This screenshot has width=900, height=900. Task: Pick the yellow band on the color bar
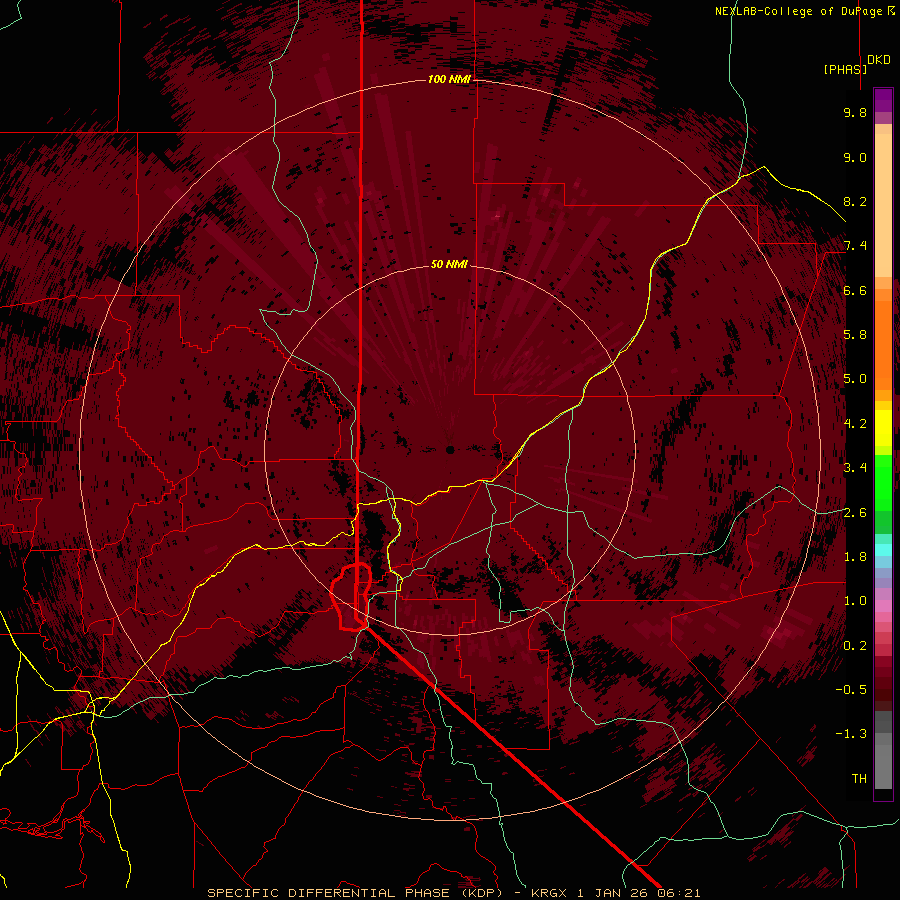(x=883, y=428)
